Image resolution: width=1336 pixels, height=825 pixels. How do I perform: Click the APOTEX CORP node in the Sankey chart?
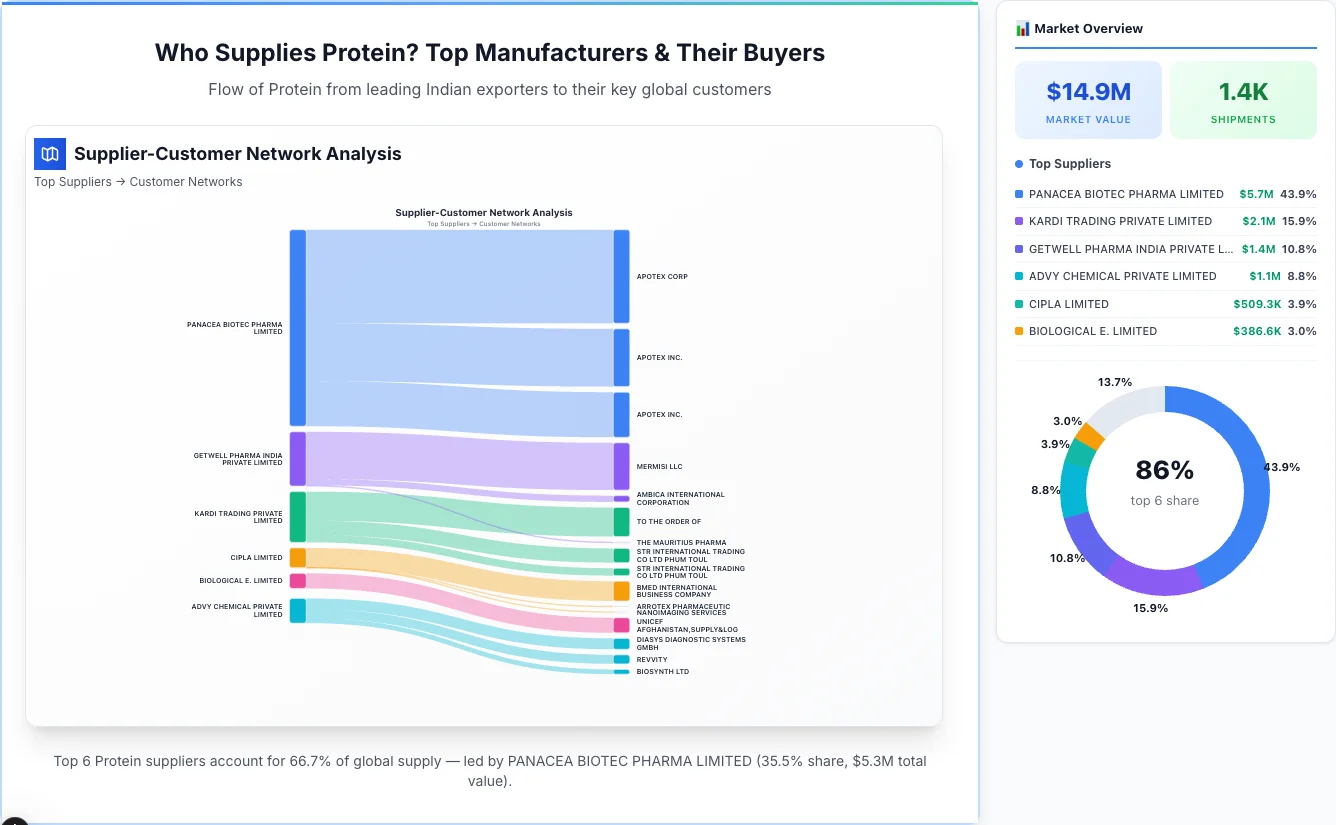coord(621,276)
